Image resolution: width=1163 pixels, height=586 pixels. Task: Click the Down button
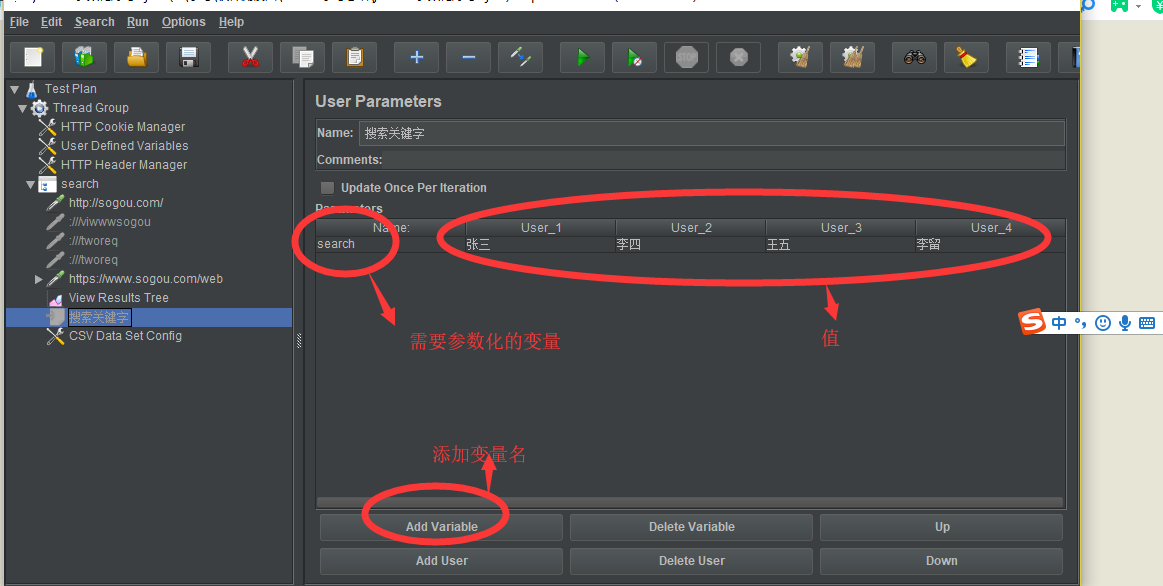pyautogui.click(x=941, y=561)
